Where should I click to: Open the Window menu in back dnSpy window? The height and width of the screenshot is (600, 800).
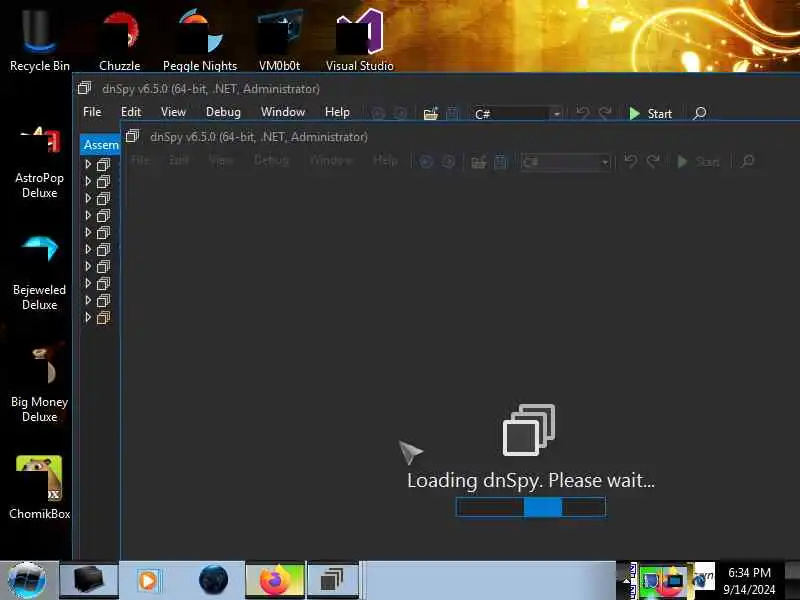[283, 112]
